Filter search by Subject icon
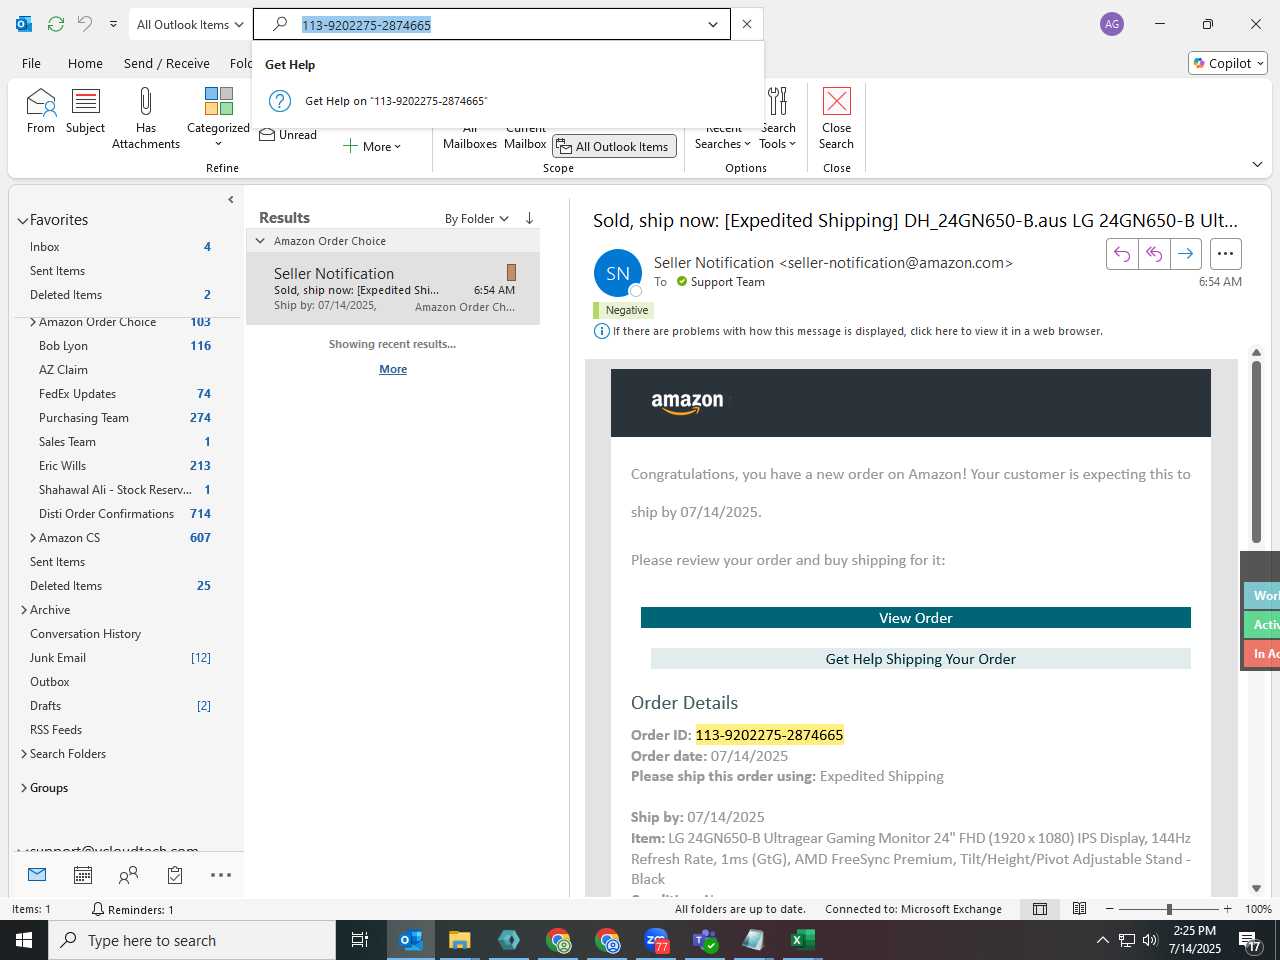1280x960 pixels. 86,111
